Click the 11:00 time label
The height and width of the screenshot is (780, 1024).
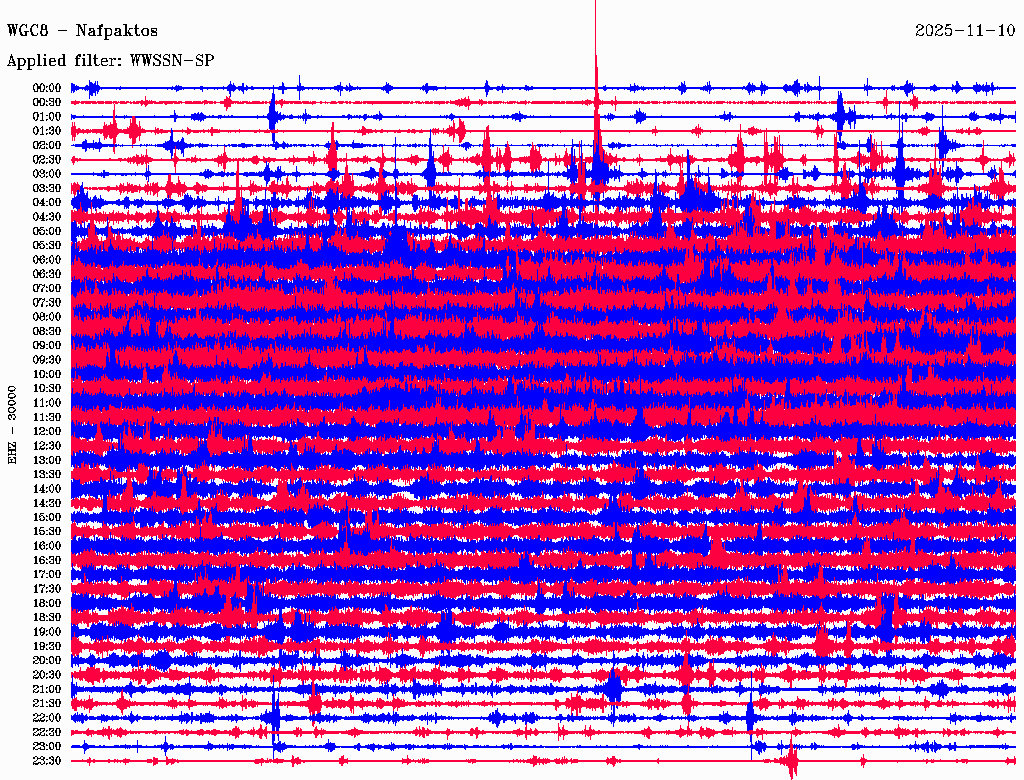[47, 403]
